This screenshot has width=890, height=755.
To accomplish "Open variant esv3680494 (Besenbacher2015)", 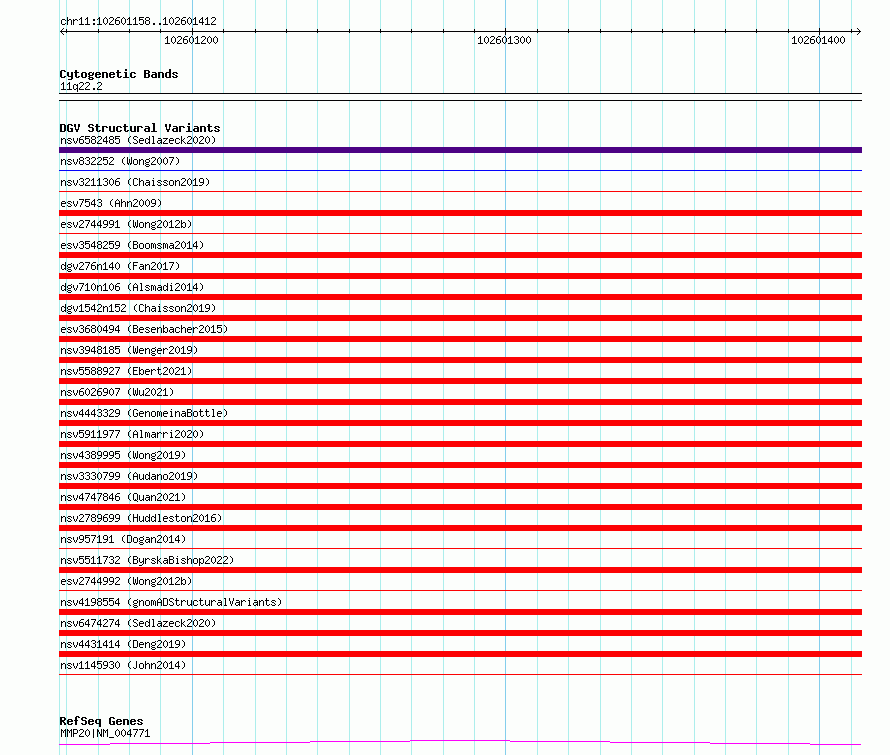I will coord(144,329).
